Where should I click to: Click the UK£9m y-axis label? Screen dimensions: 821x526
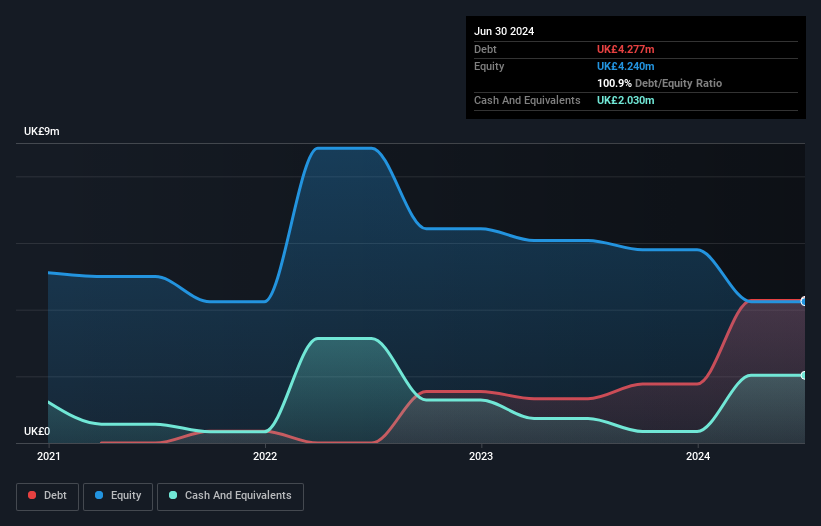[x=41, y=131]
